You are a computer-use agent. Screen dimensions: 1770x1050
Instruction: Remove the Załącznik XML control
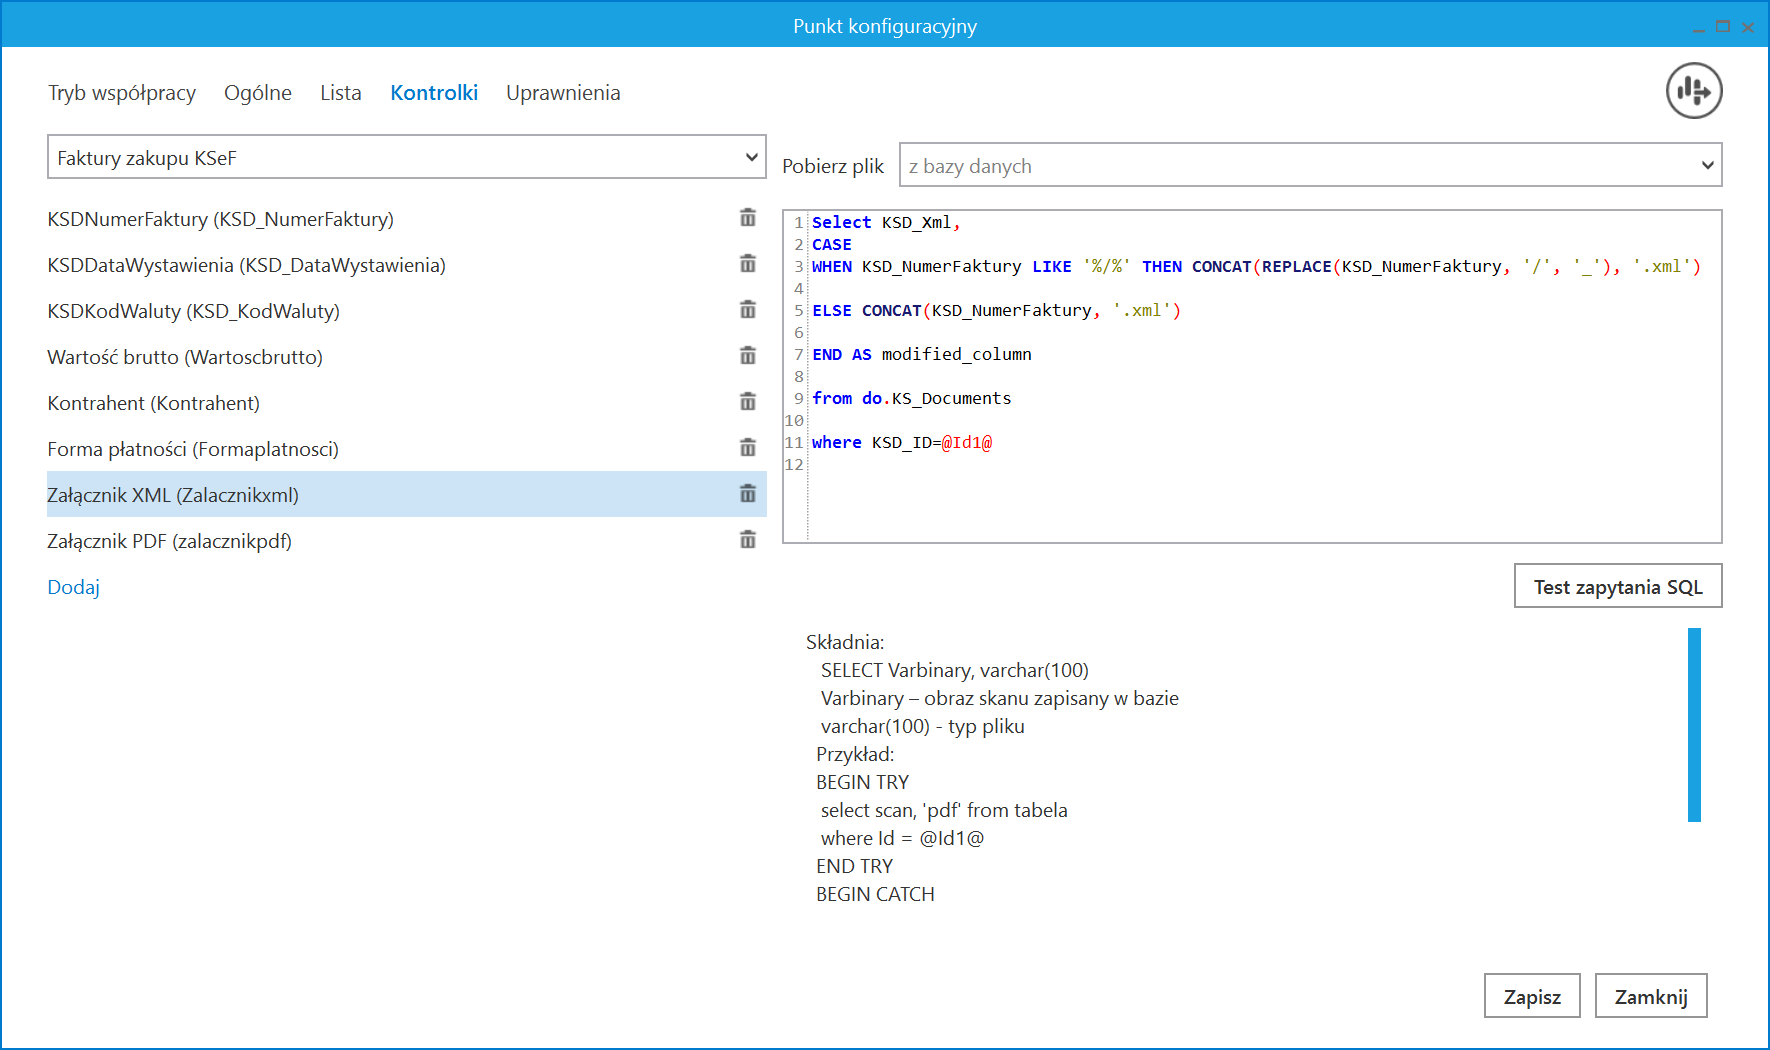point(747,494)
